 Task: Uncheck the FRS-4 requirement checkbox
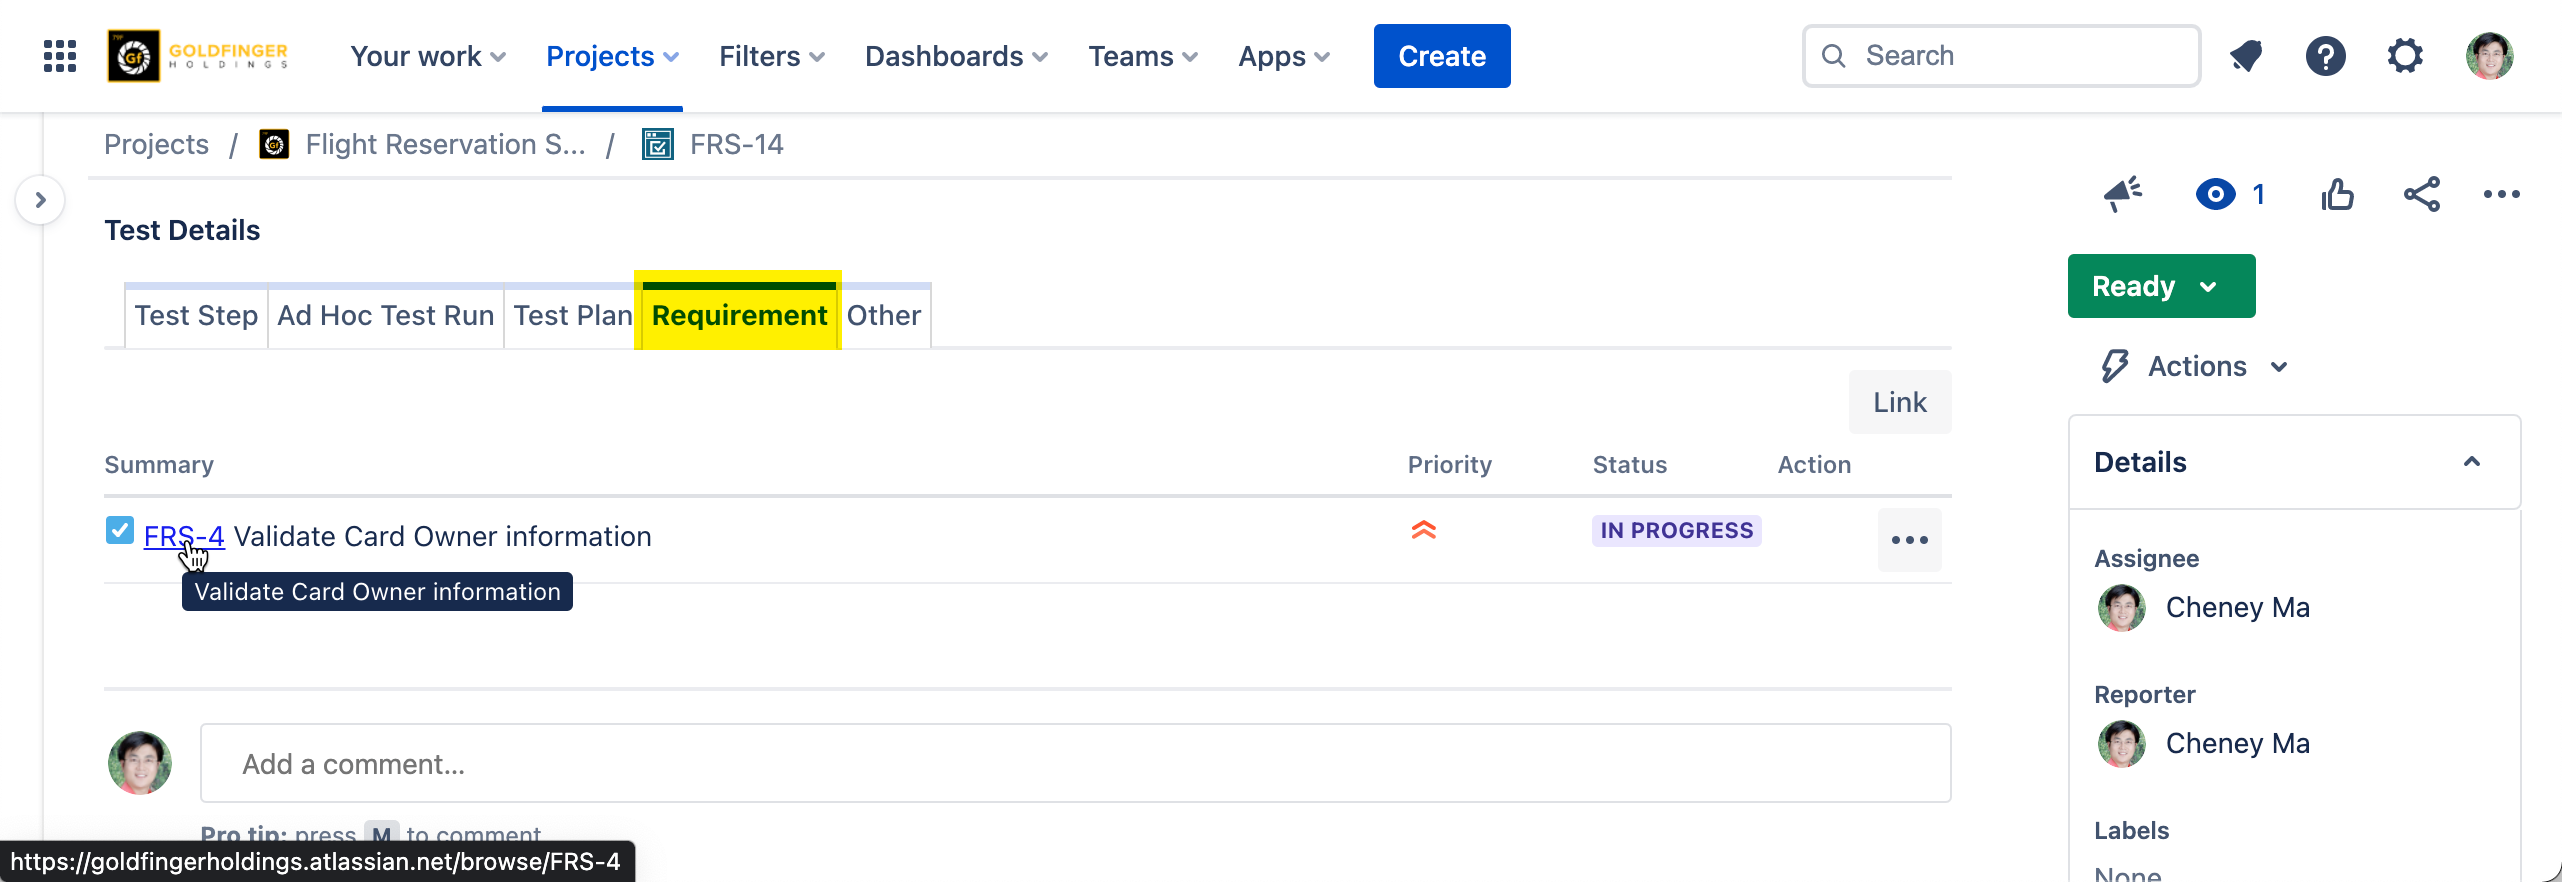[120, 530]
